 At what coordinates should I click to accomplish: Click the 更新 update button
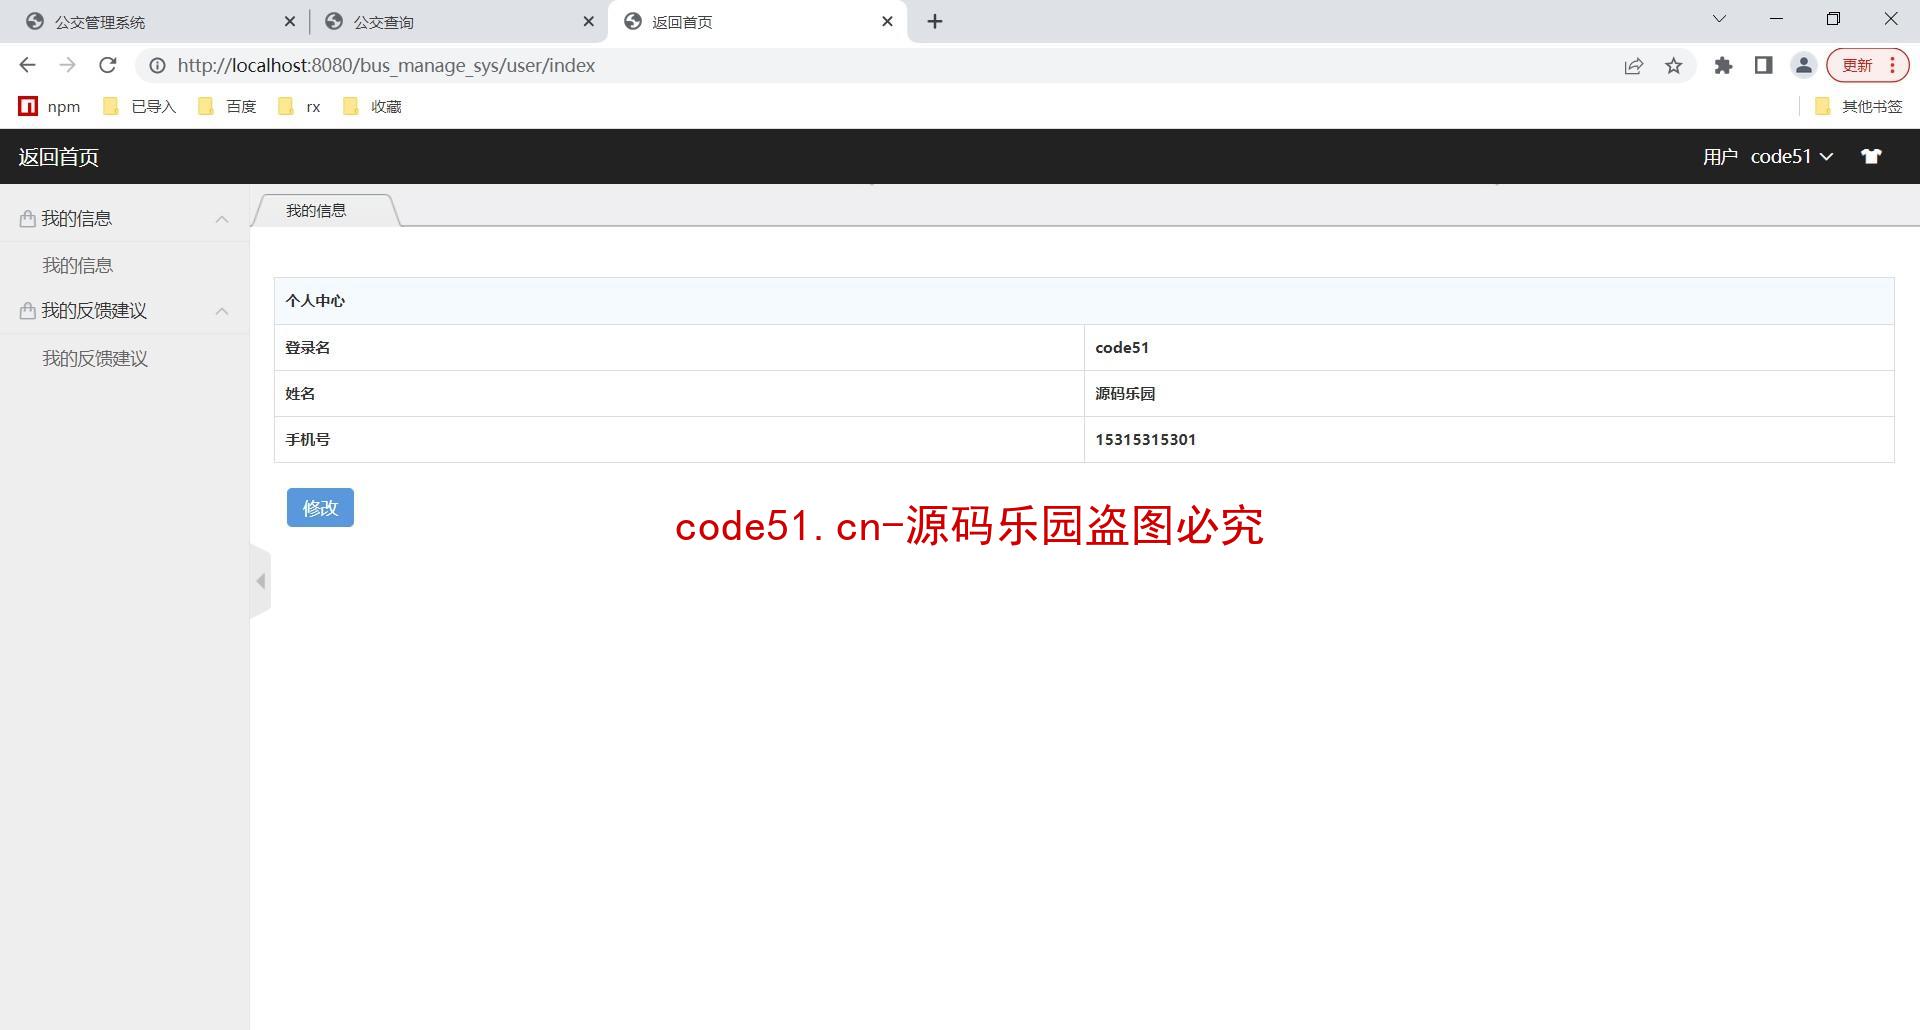[x=1868, y=66]
